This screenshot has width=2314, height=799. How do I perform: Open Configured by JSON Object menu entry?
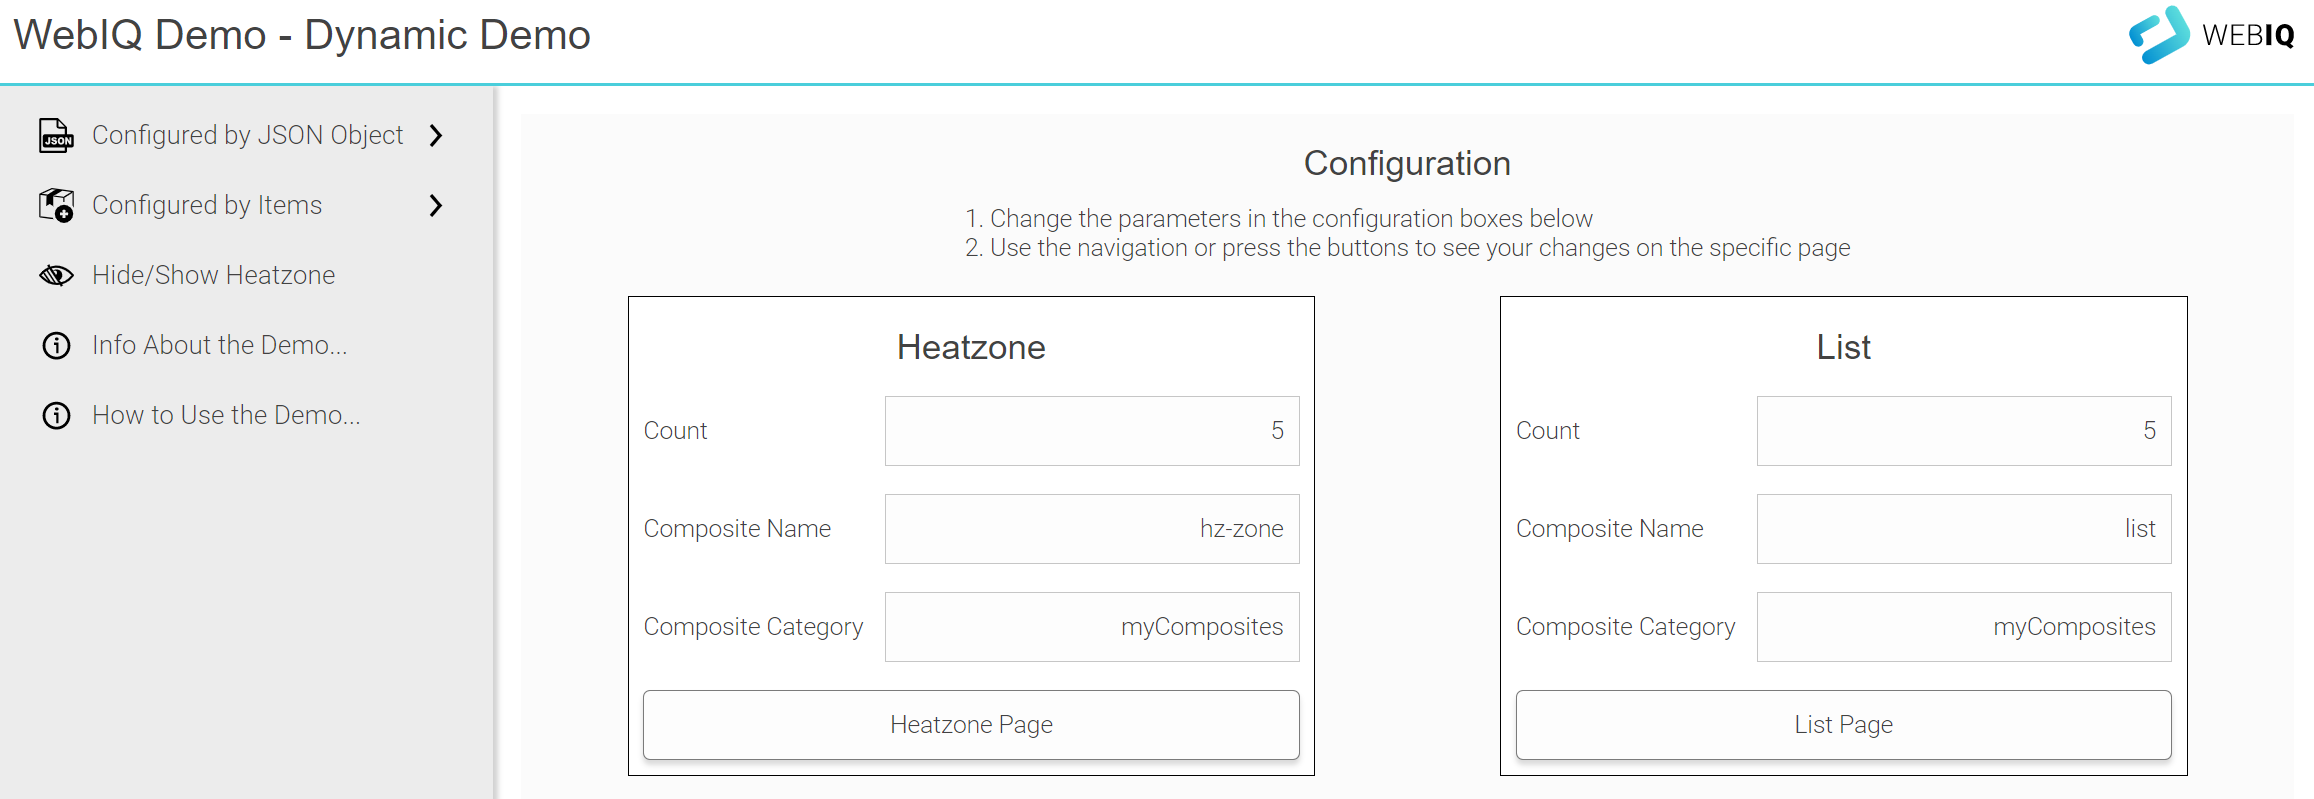247,135
